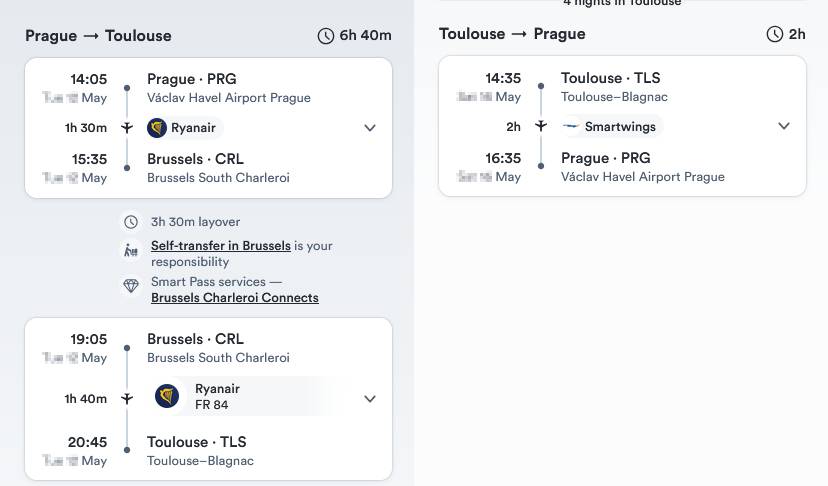828x486 pixels.
Task: Open the Self-transfer in Brussels link
Action: pyautogui.click(x=221, y=246)
